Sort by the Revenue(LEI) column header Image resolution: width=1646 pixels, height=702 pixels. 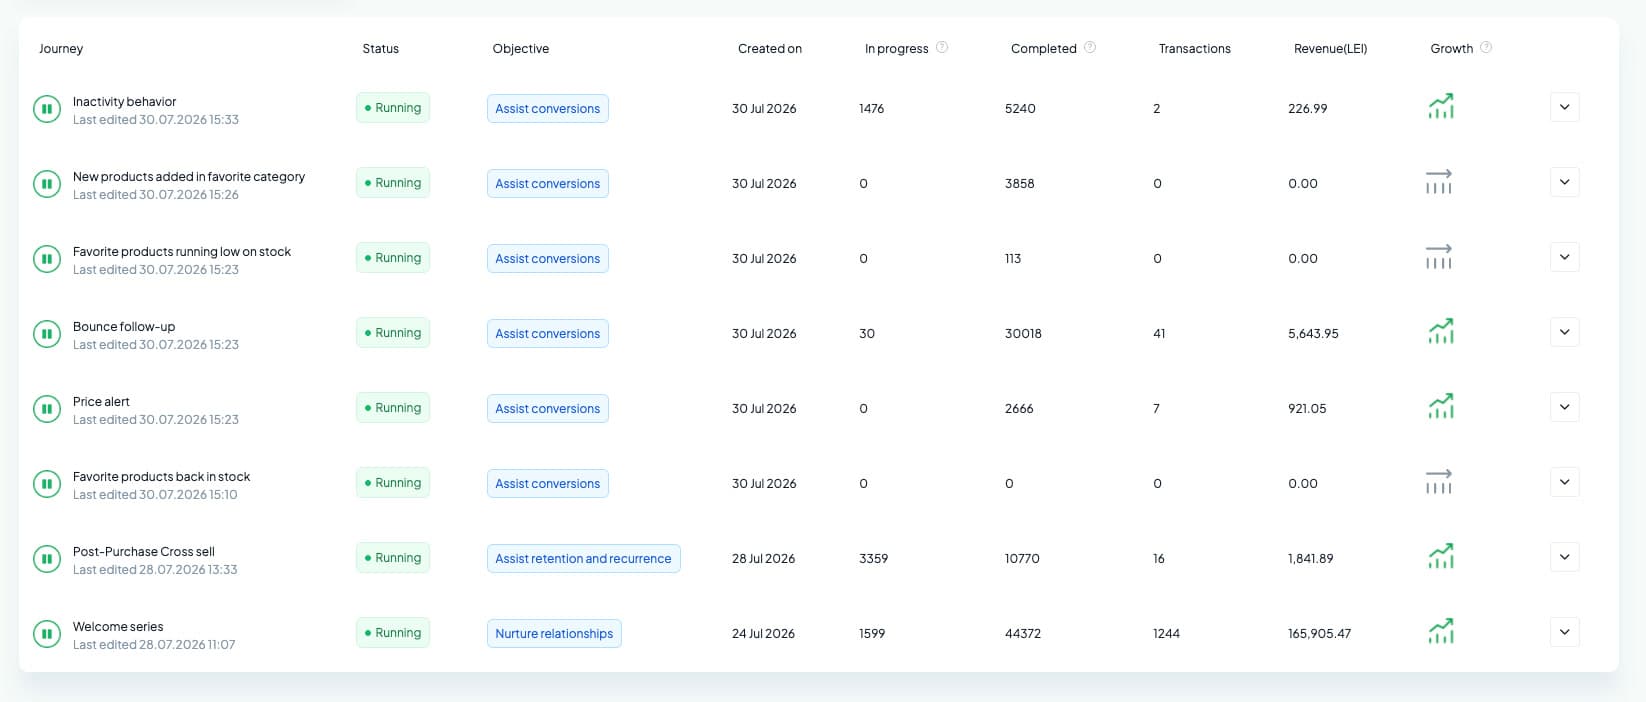[x=1330, y=48]
